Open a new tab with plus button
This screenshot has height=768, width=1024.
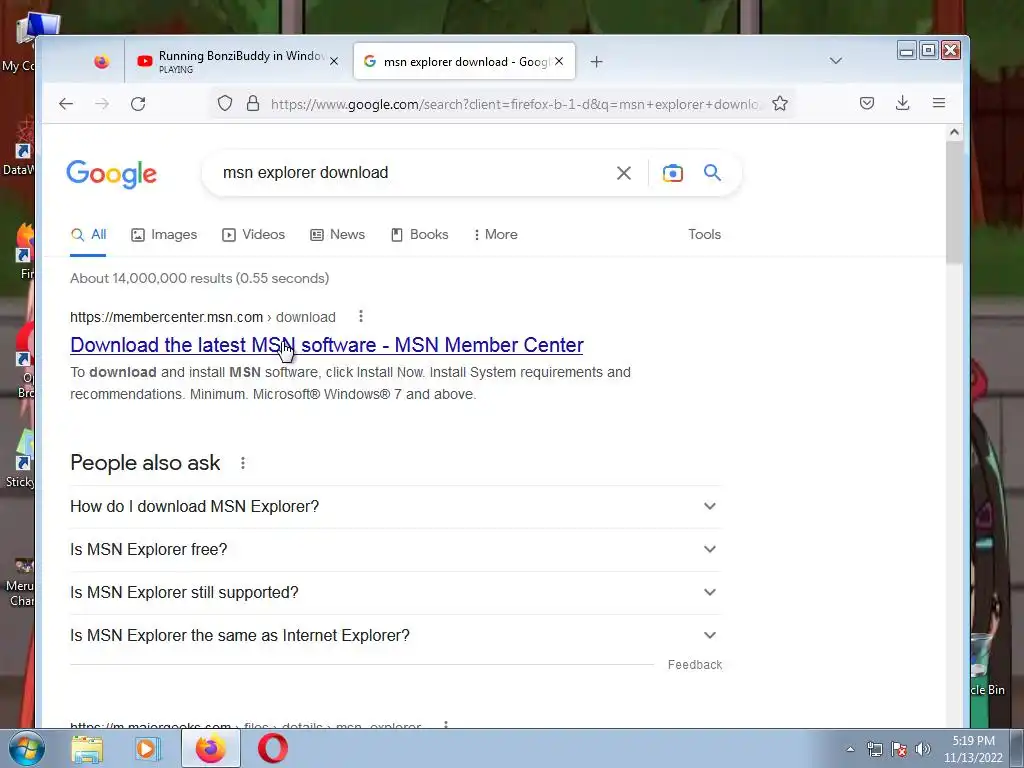coord(596,61)
